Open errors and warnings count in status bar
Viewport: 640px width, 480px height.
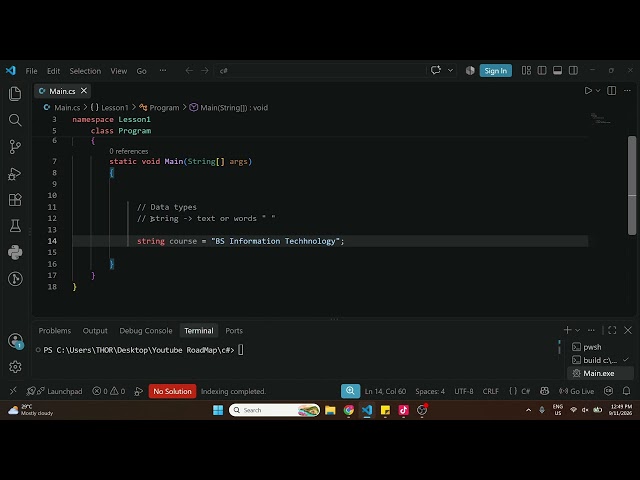click(x=109, y=391)
